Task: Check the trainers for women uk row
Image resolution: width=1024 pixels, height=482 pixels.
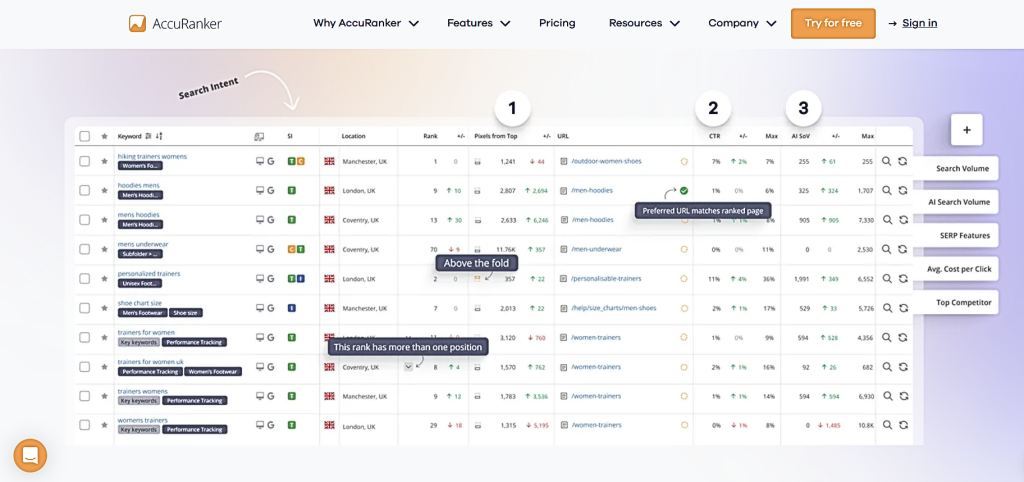Action: click(84, 366)
